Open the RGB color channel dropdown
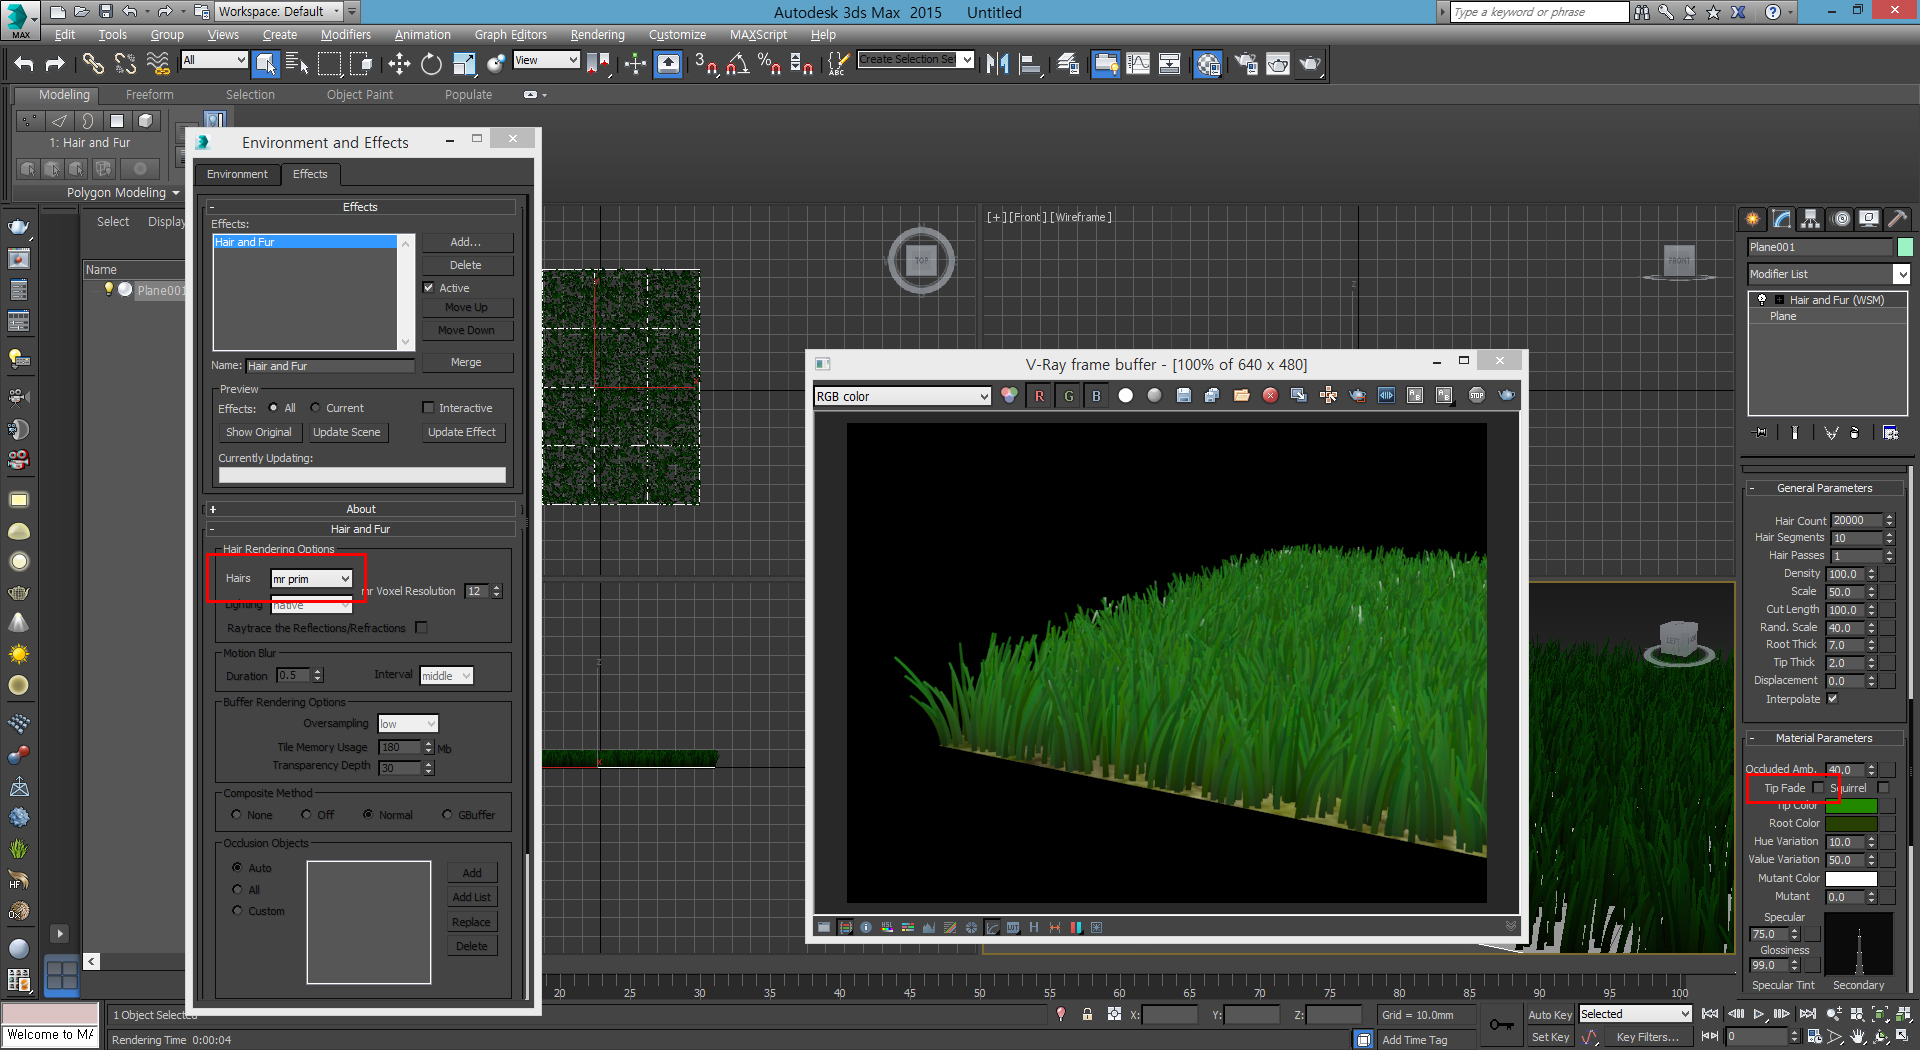Screen dimensions: 1920x1050 coord(902,397)
